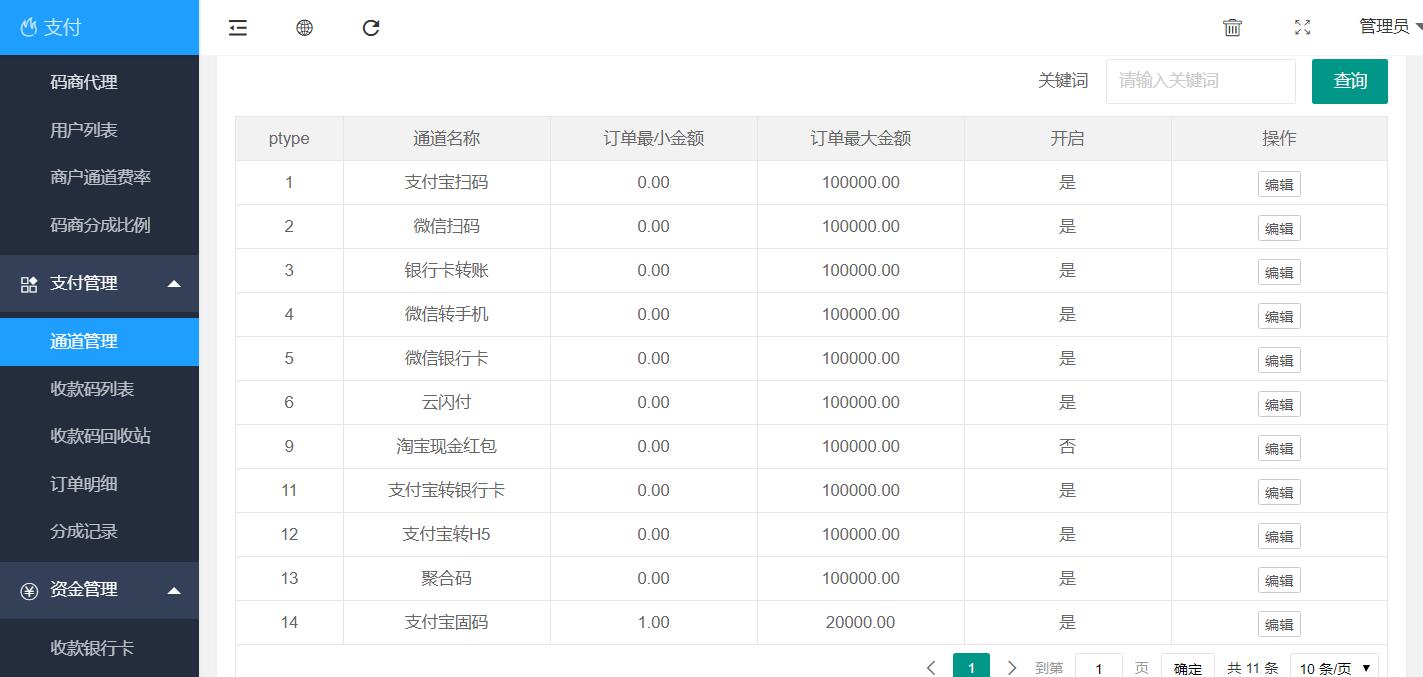
Task: Open 收款码列表 in the sidebar
Action: [x=92, y=389]
